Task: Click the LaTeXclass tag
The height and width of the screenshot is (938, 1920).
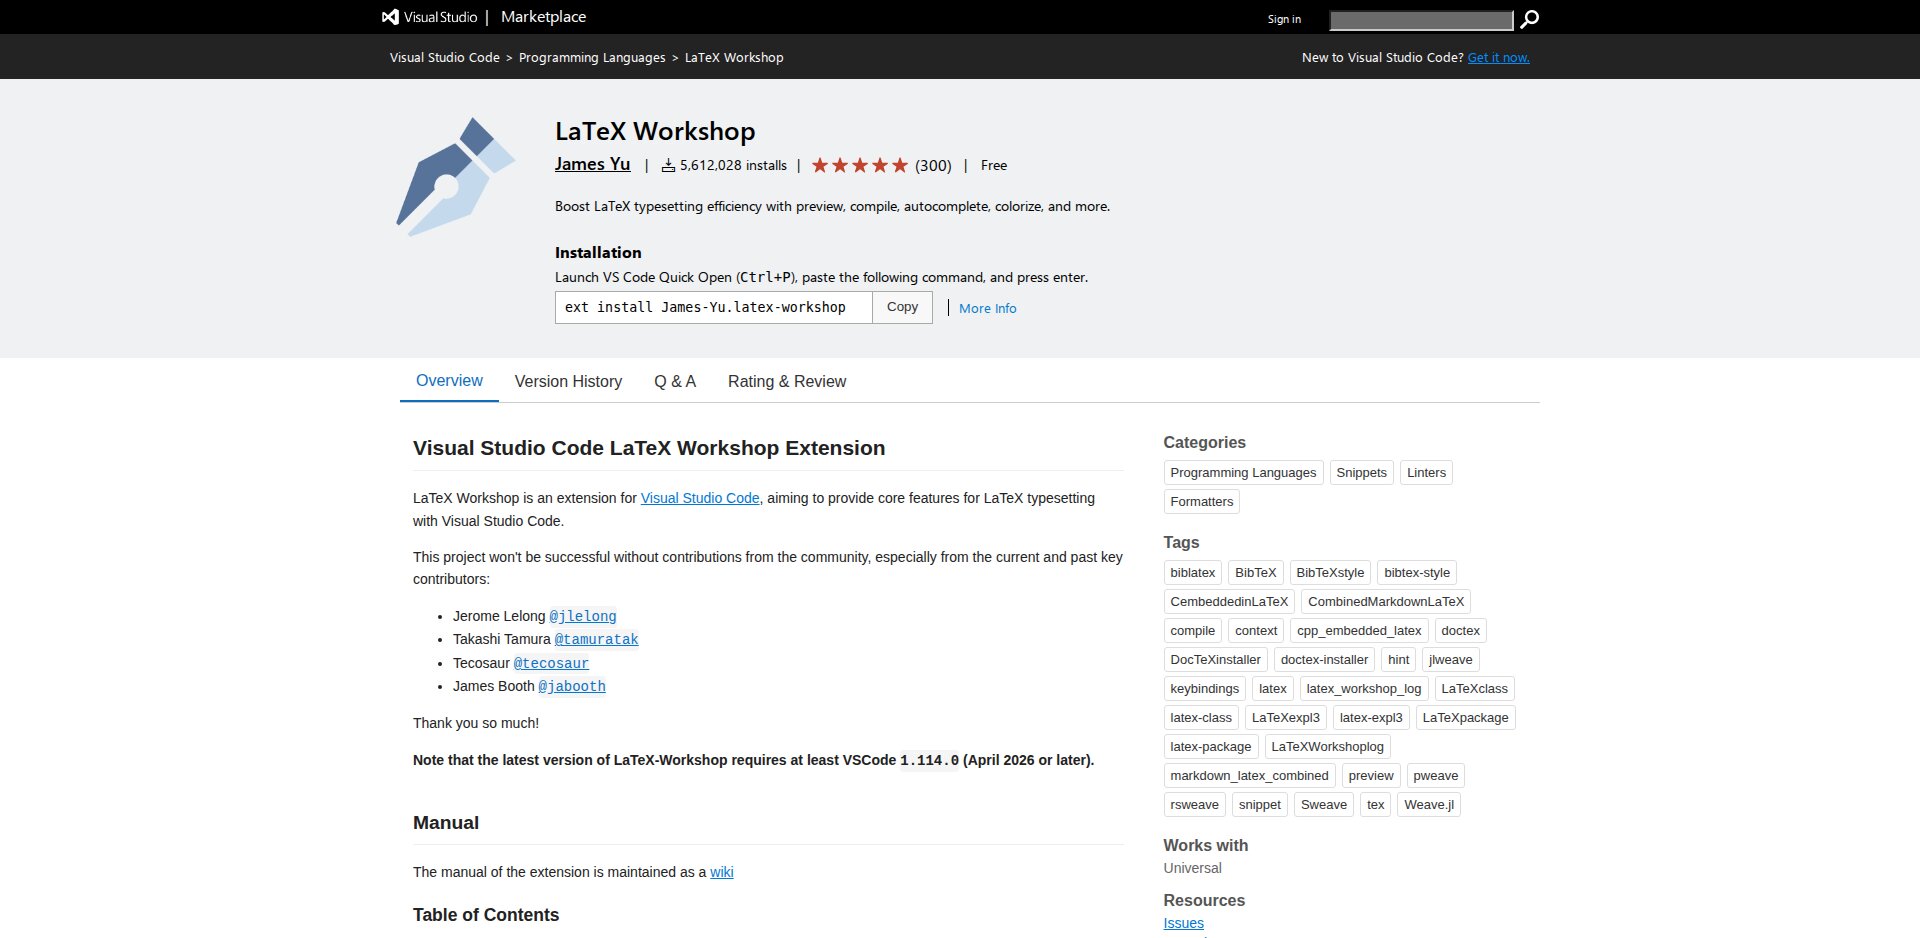Action: click(1475, 689)
